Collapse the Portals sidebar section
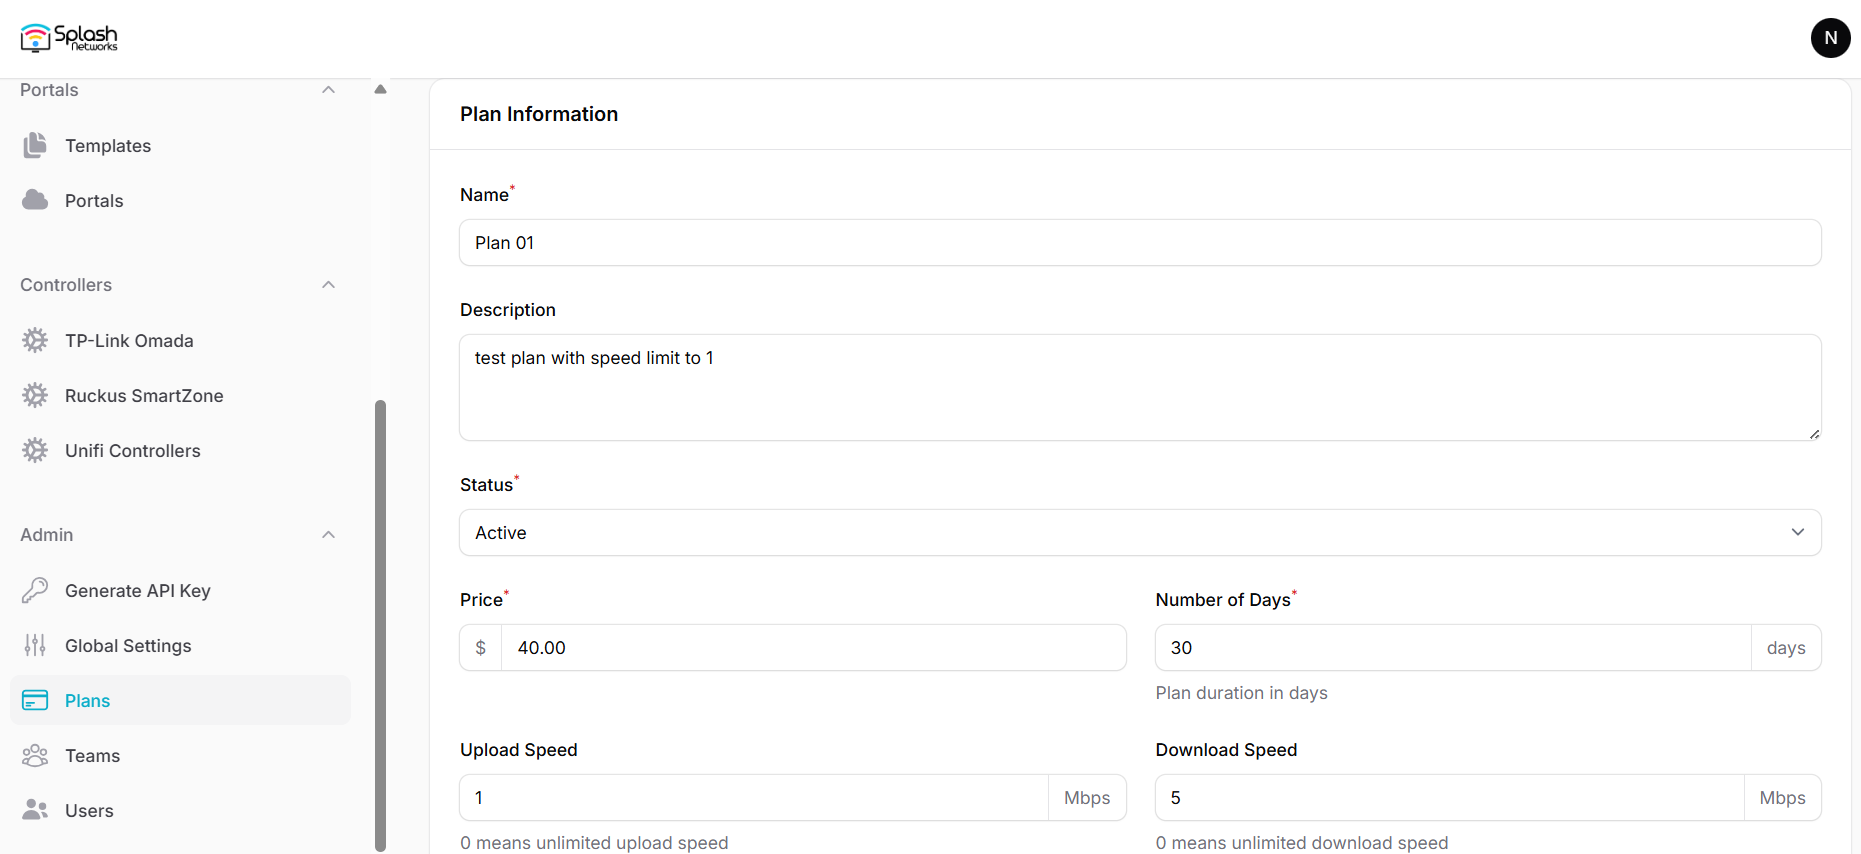This screenshot has height=854, width=1861. [x=328, y=90]
